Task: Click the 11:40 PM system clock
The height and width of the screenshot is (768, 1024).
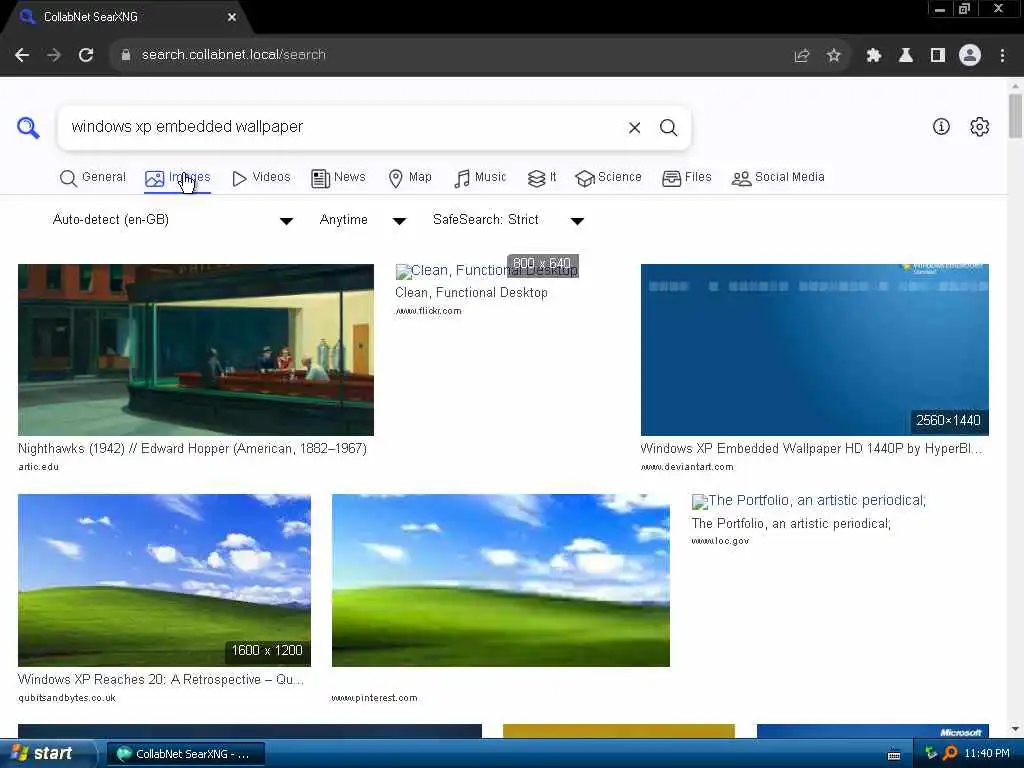Action: 987,754
